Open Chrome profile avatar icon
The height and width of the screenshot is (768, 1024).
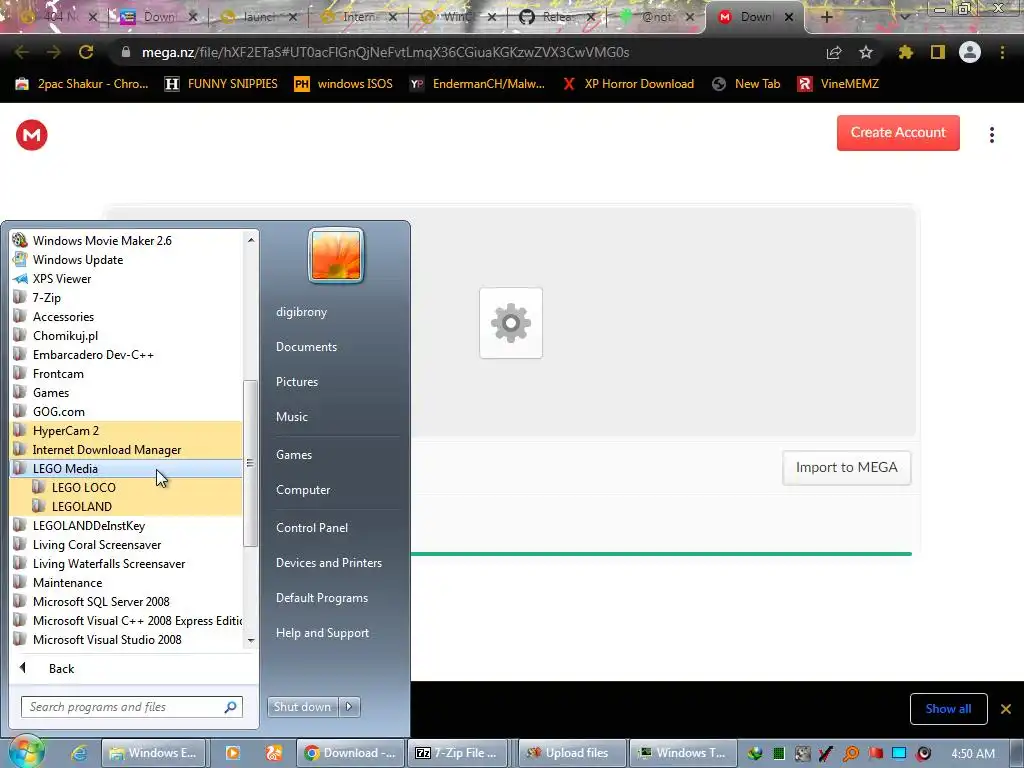pyautogui.click(x=970, y=52)
